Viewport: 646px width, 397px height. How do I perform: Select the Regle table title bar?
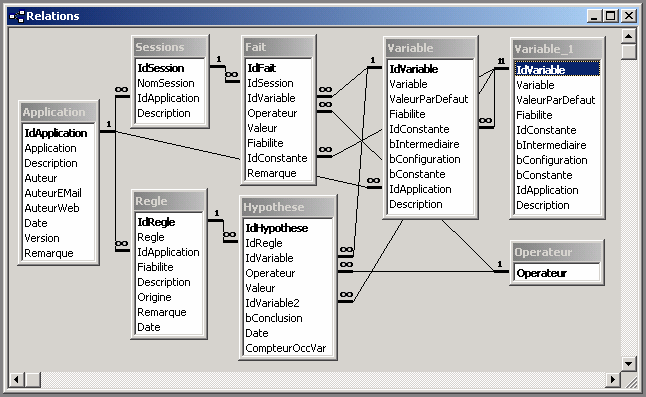(169, 201)
